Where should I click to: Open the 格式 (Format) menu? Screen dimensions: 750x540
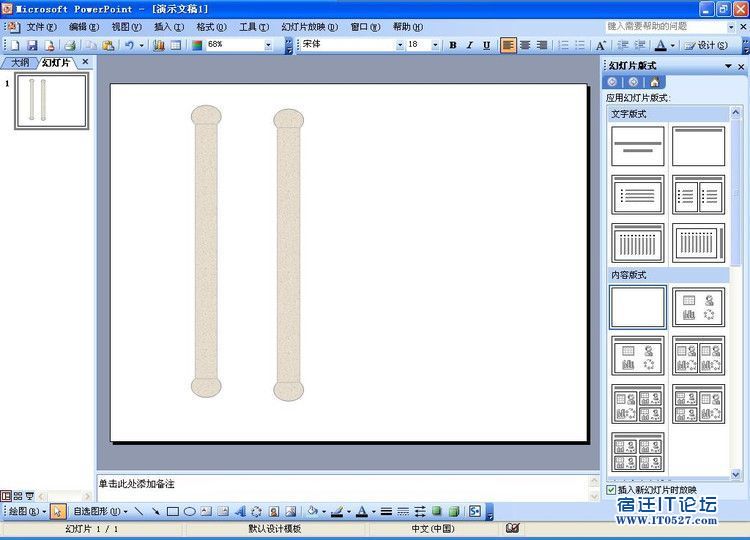(211, 27)
